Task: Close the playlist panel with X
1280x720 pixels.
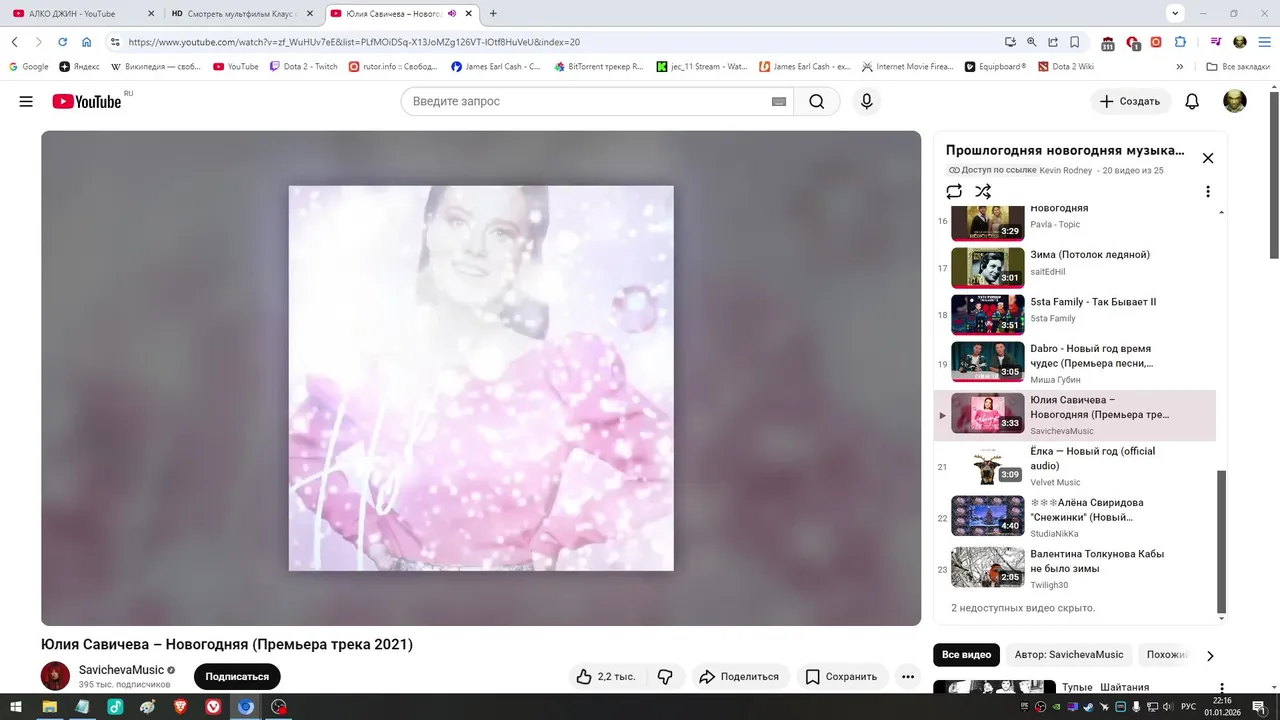Action: click(x=1208, y=158)
